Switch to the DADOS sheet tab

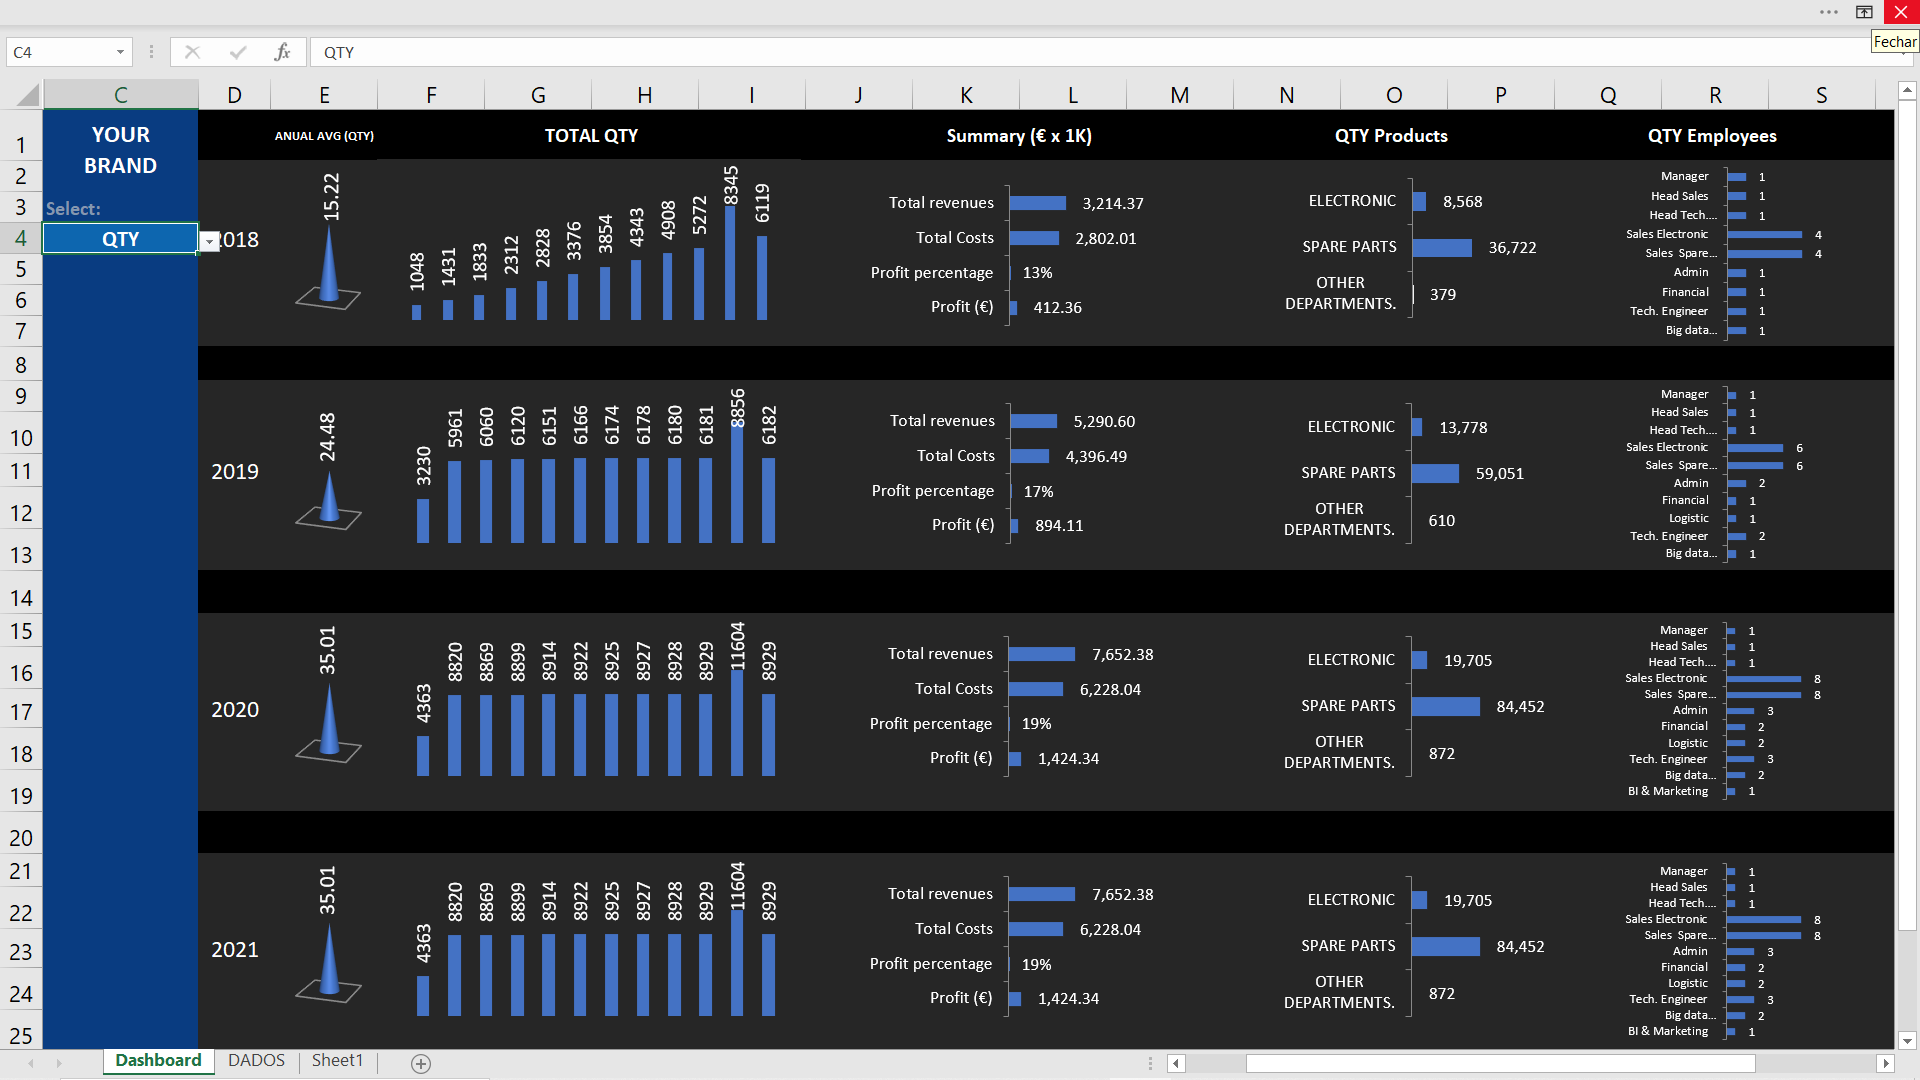(x=256, y=1060)
